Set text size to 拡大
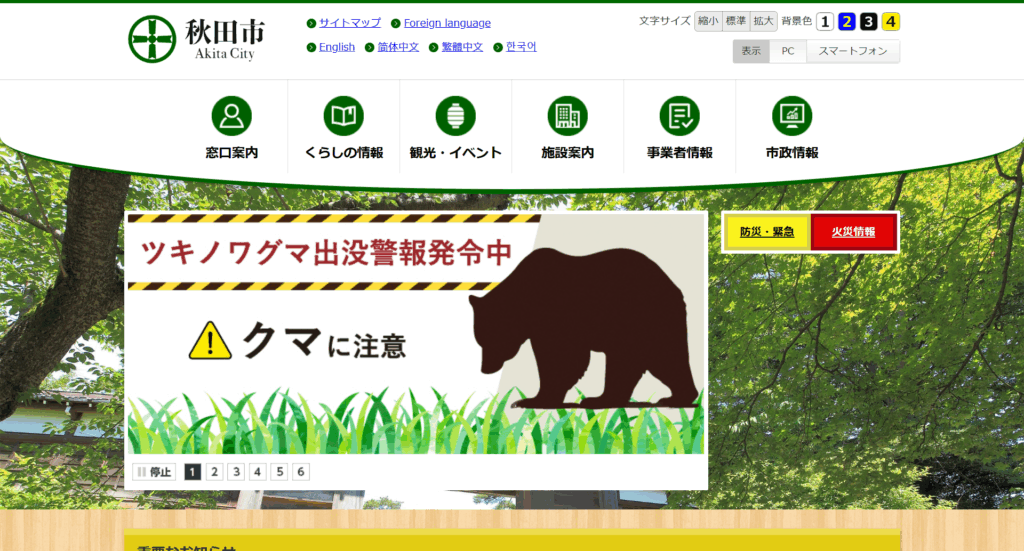Viewport: 1024px width, 551px height. 764,21
